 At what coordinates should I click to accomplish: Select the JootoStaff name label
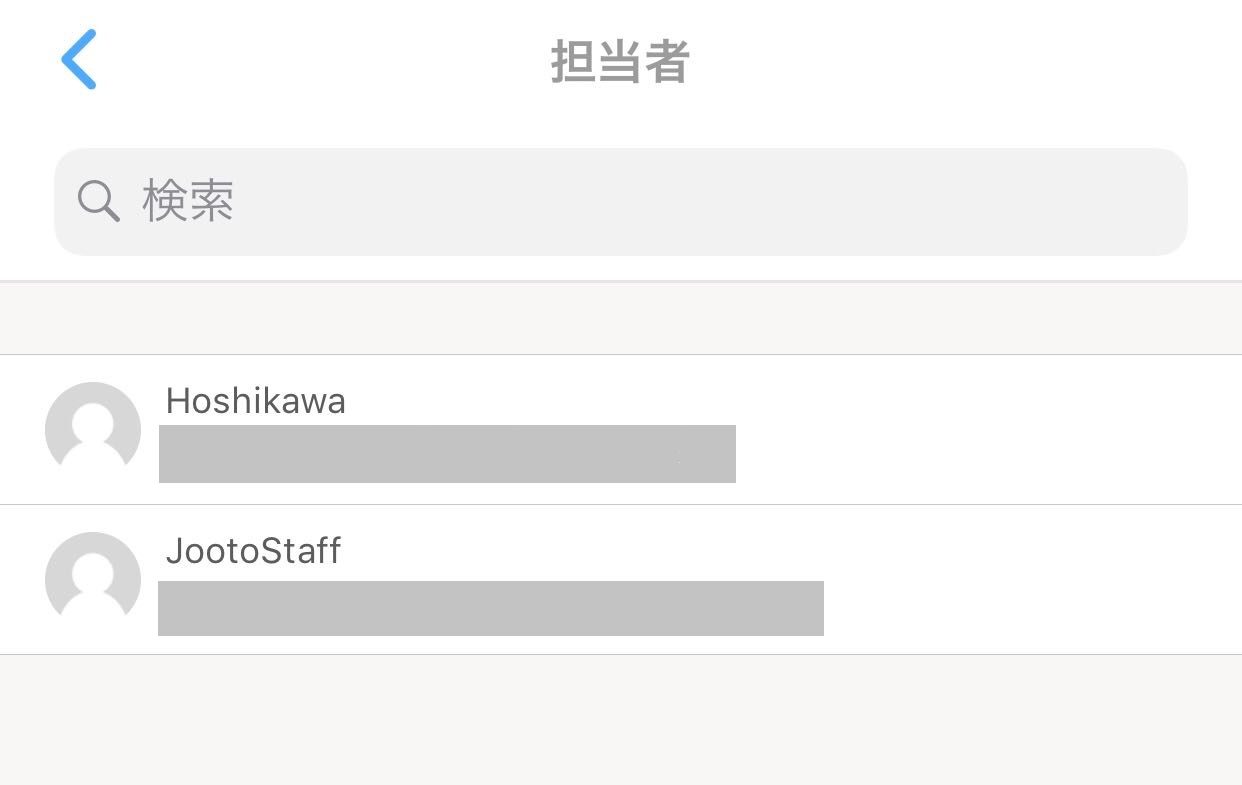(254, 551)
